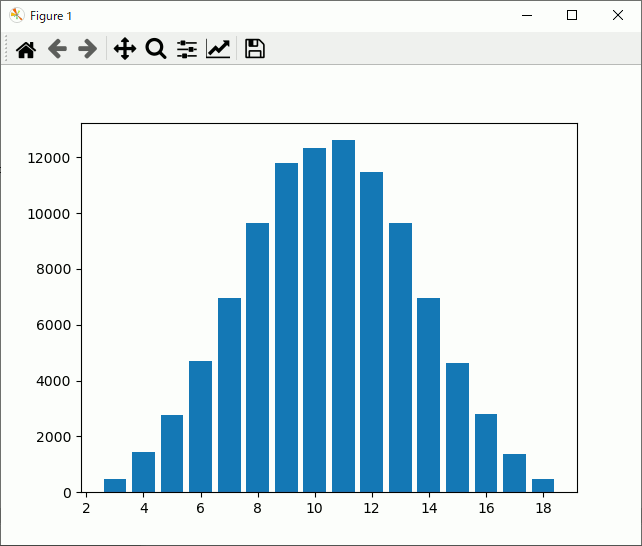642x546 pixels.
Task: Click y-axis label 12000
Action: click(49, 158)
